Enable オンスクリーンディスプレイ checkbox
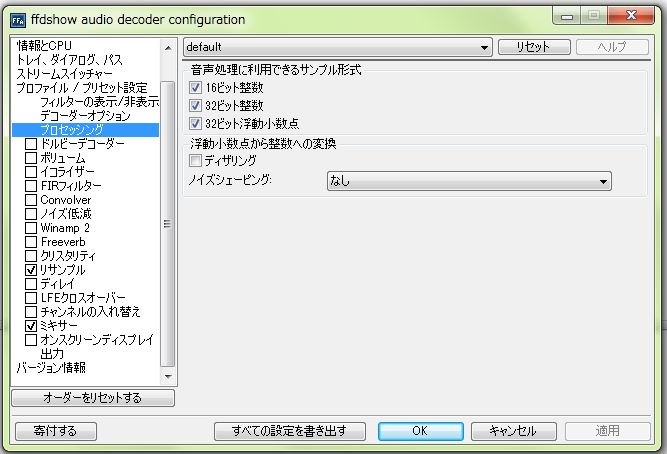This screenshot has height=454, width=667. 31,340
